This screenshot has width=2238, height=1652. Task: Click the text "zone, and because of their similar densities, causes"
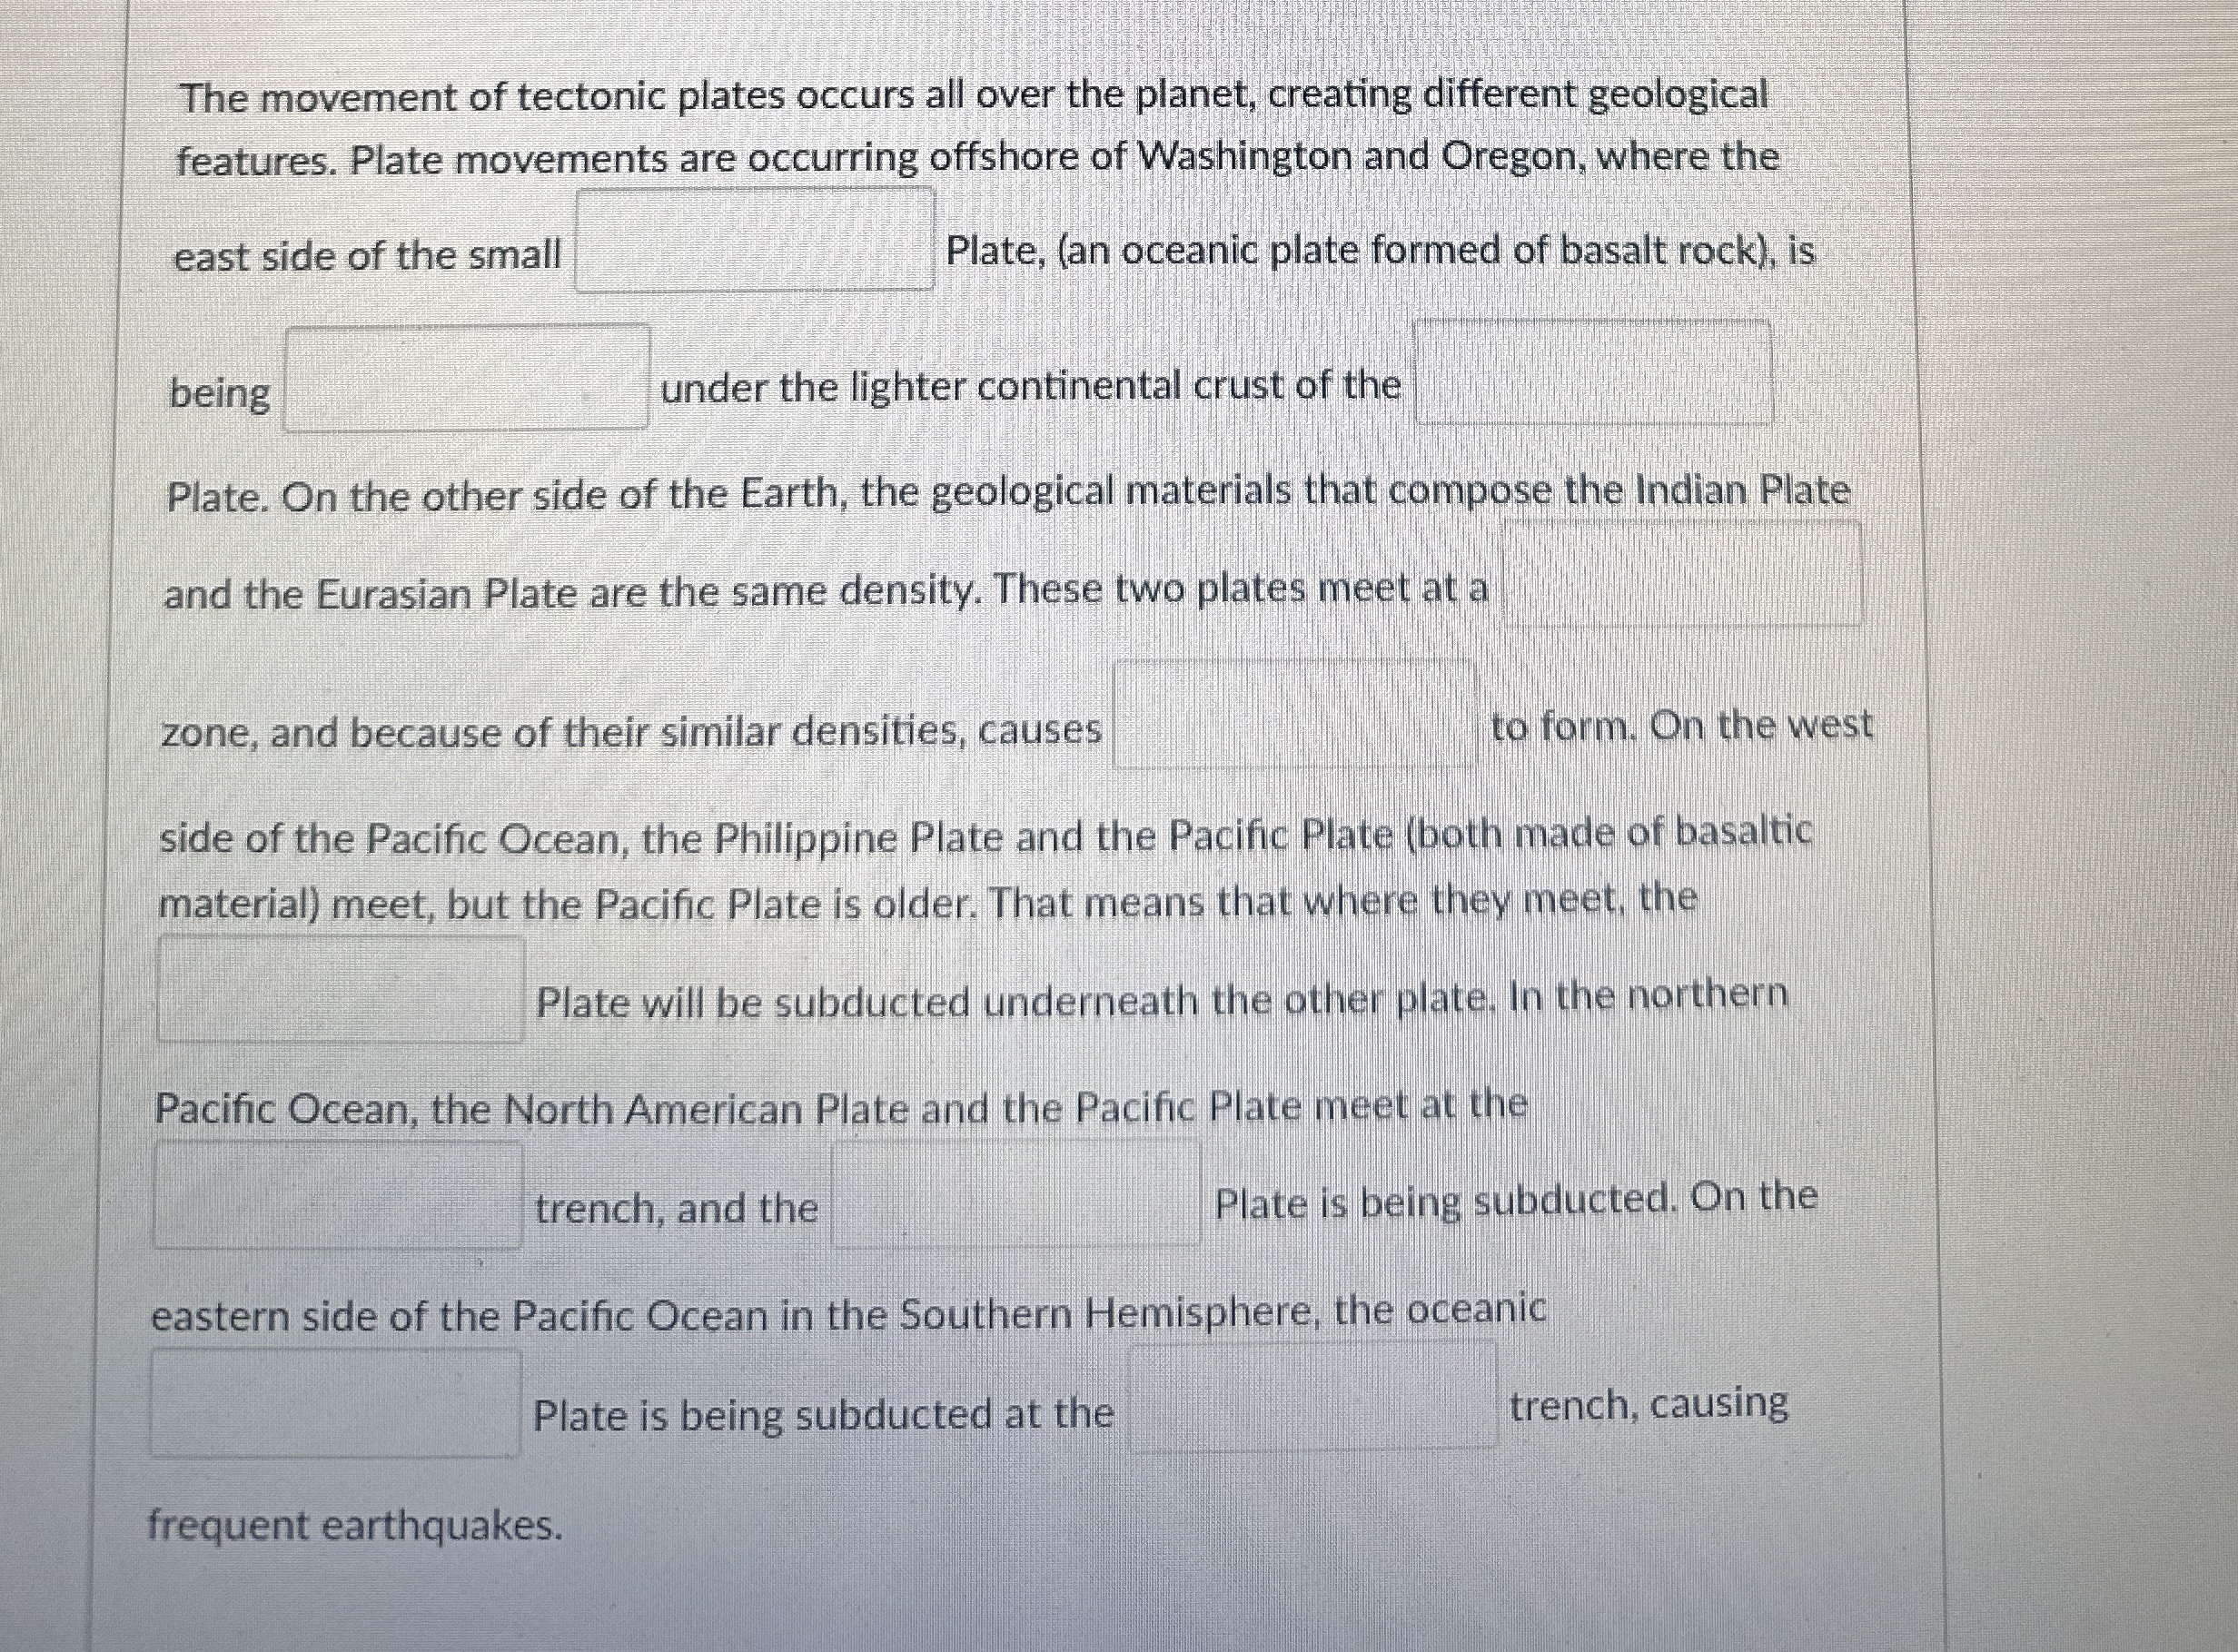pyautogui.click(x=631, y=732)
